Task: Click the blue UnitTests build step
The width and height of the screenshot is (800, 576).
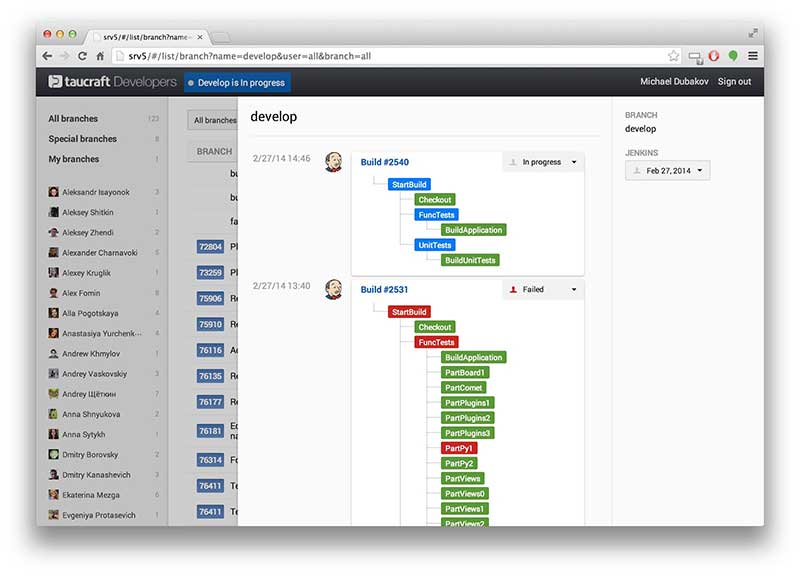Action: (435, 245)
